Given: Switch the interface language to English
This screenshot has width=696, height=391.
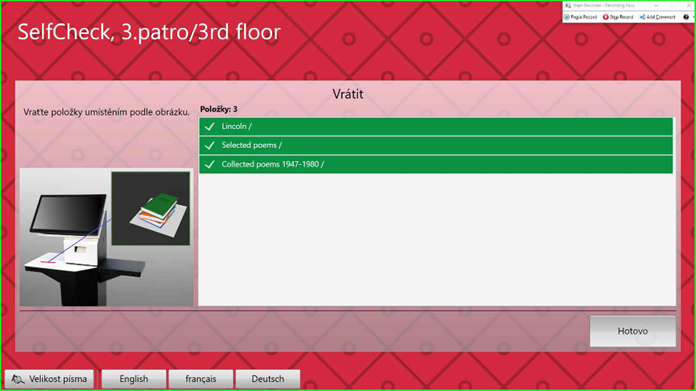Looking at the screenshot, I should click(x=134, y=379).
